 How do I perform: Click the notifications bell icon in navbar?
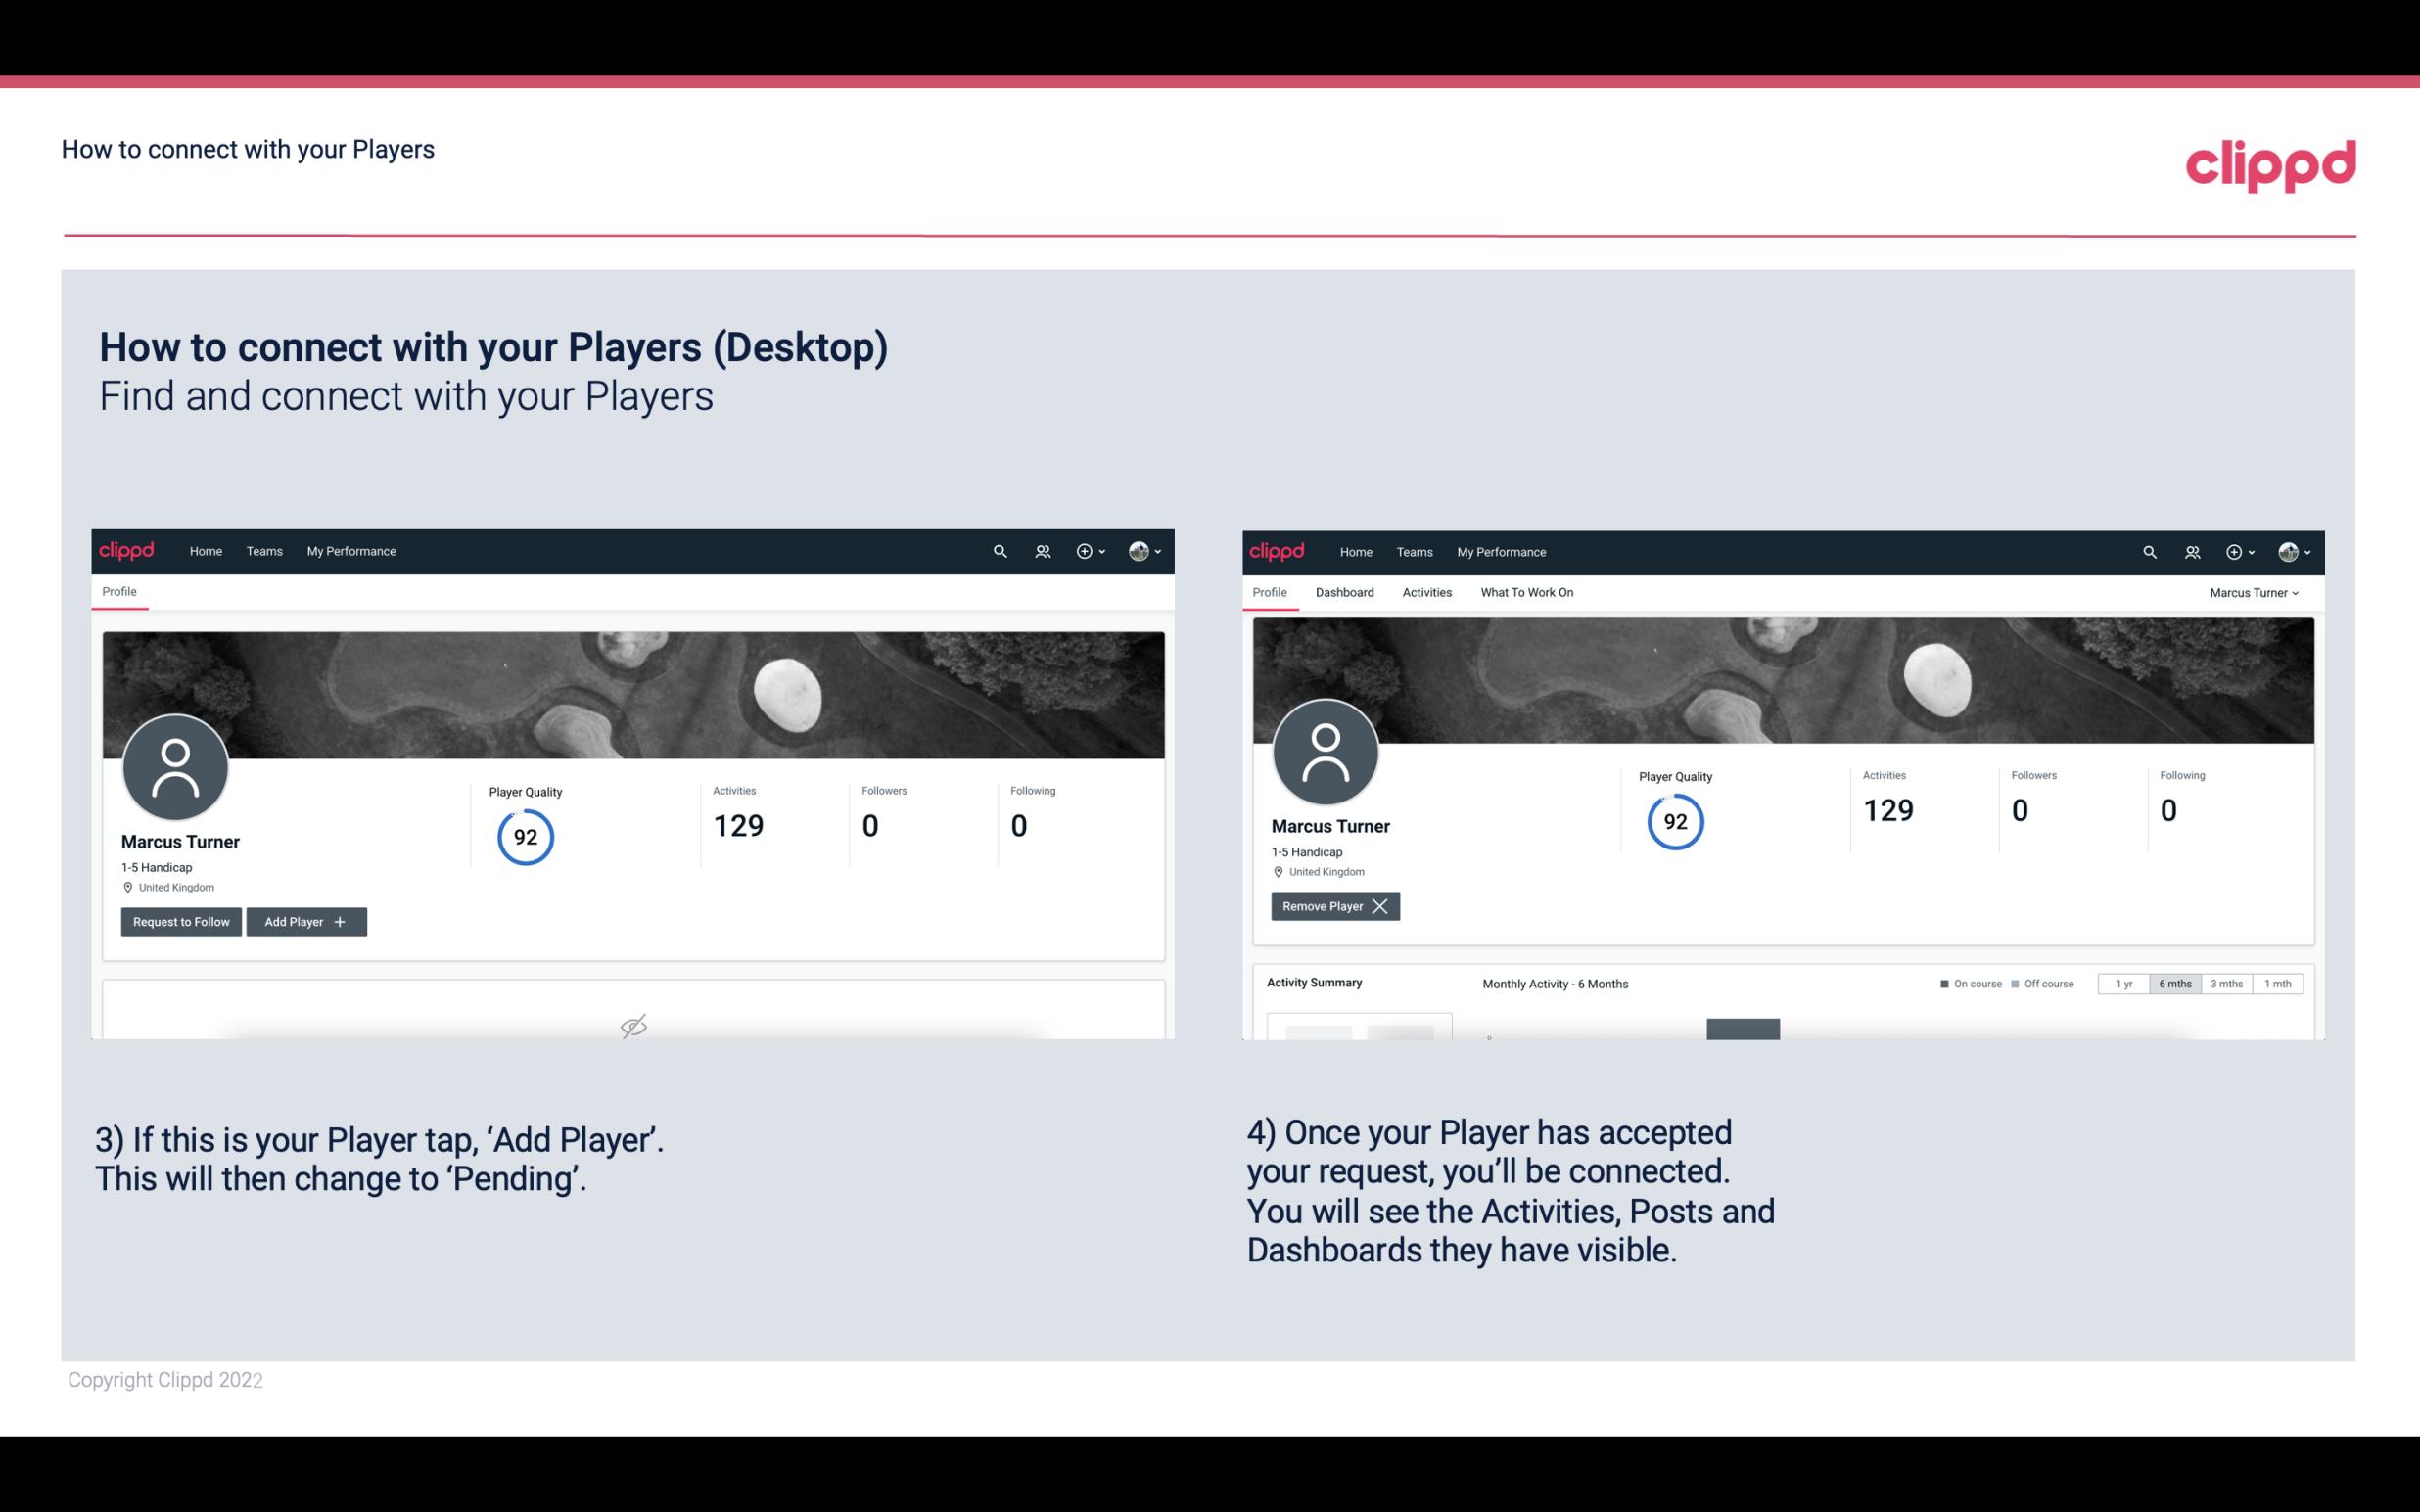point(1040,550)
